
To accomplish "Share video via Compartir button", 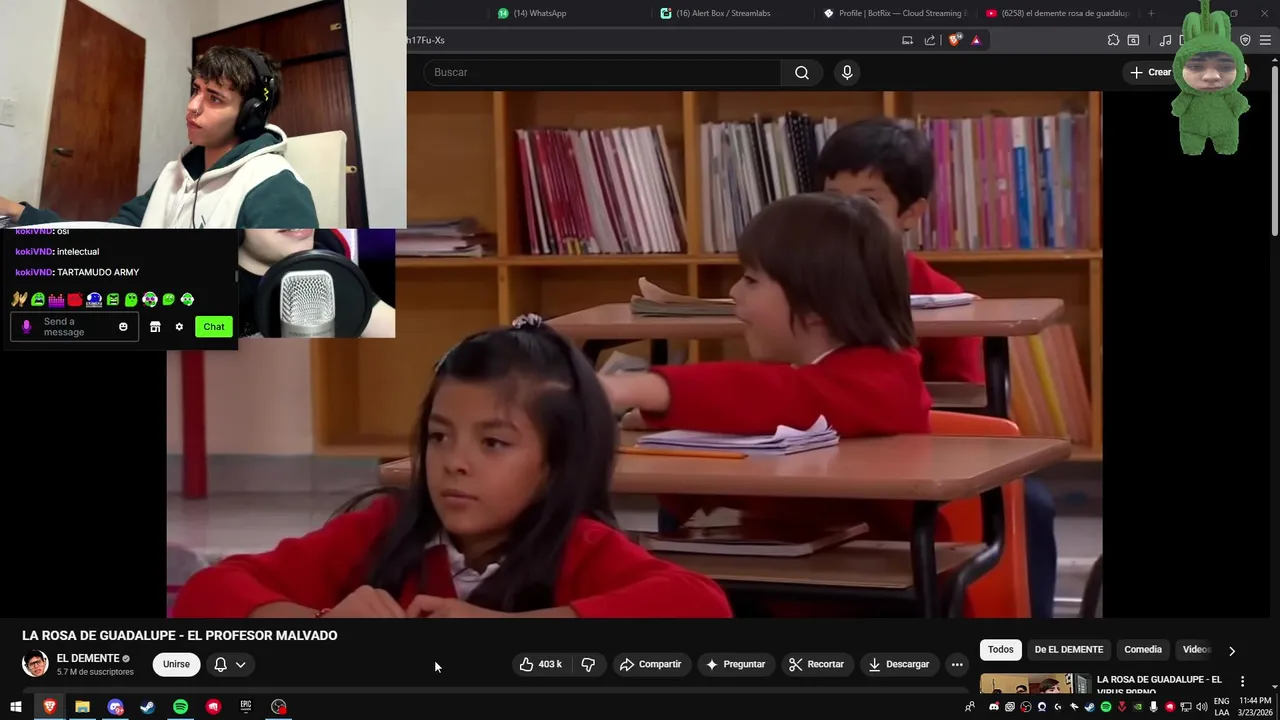I will click(650, 664).
